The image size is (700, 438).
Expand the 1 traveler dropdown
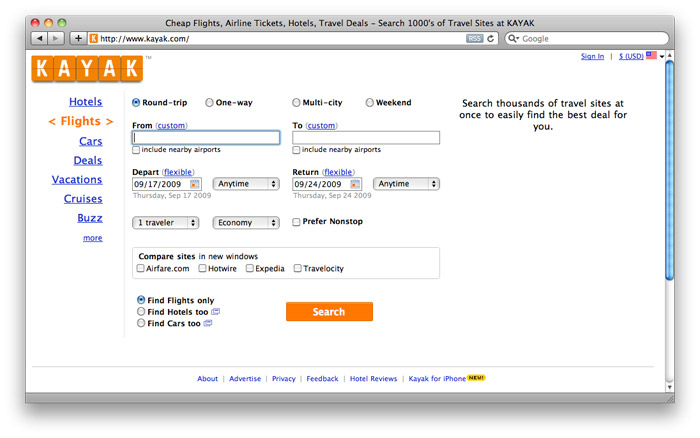[165, 223]
